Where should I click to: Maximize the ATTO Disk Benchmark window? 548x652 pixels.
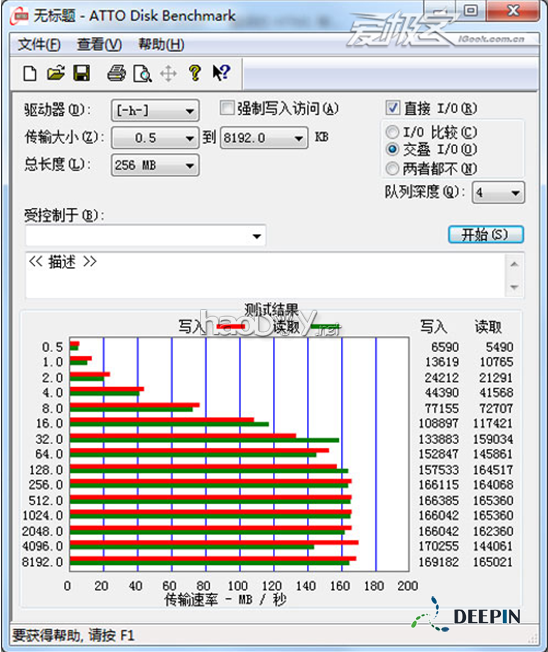[x=470, y=10]
